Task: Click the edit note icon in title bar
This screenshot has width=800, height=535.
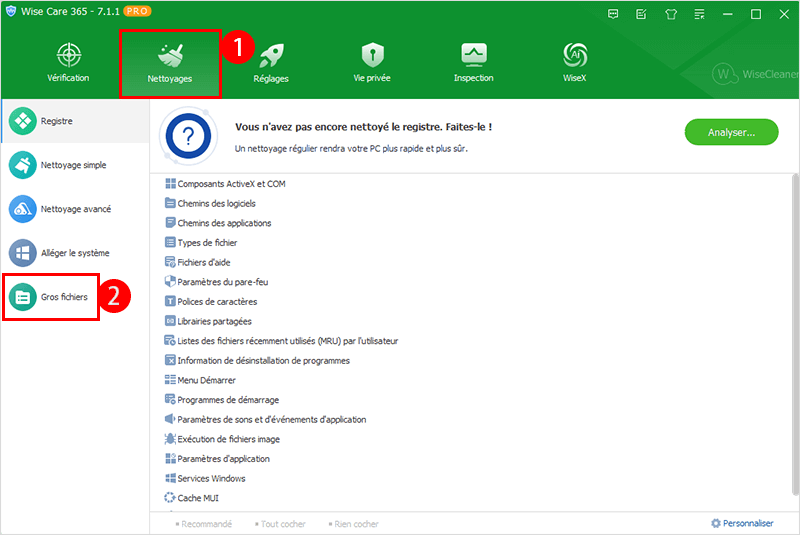Action: click(641, 14)
